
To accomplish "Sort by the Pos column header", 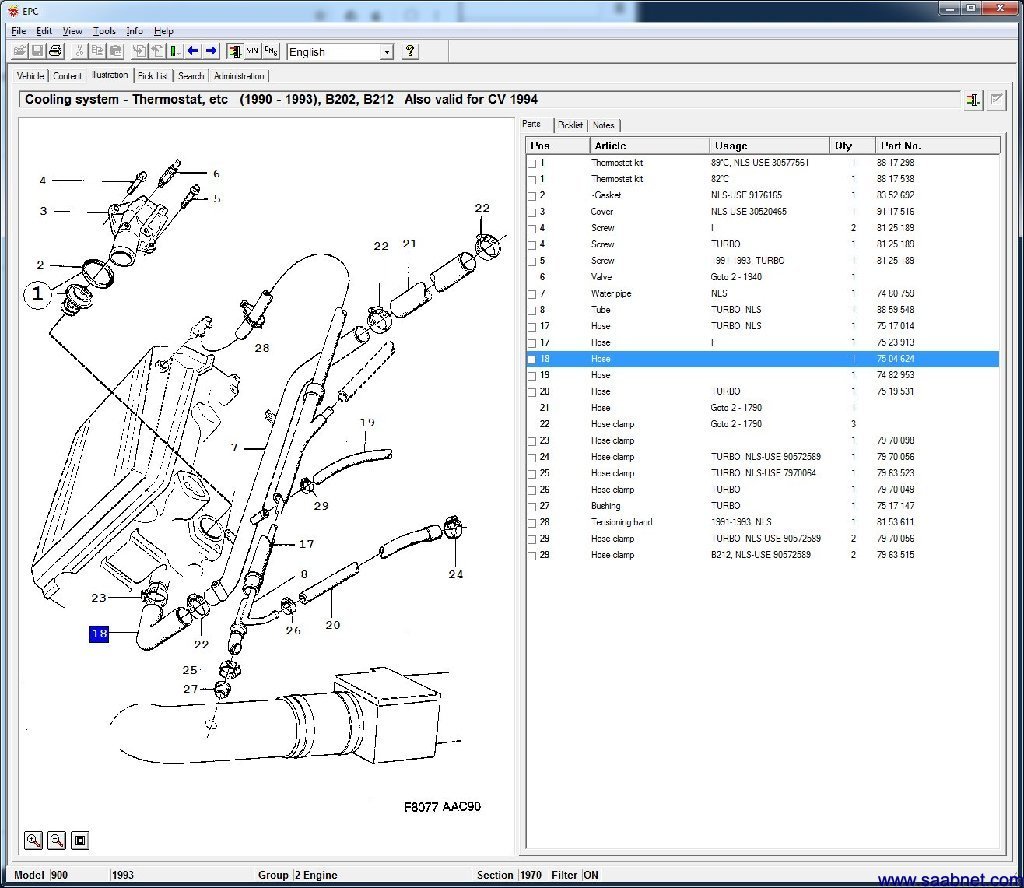I will click(558, 146).
